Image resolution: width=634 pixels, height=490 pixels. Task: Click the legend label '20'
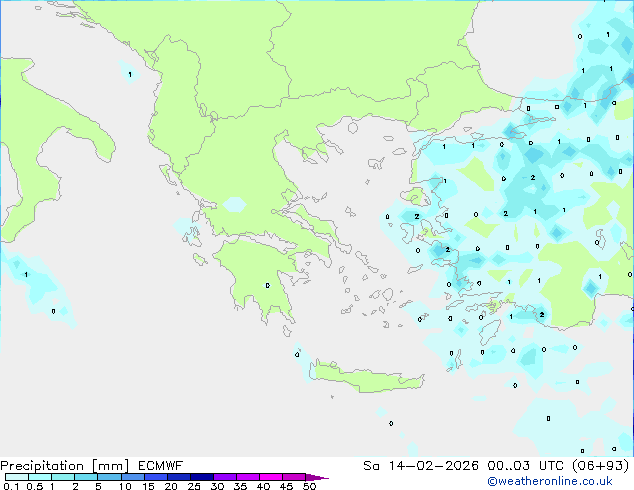click(171, 486)
